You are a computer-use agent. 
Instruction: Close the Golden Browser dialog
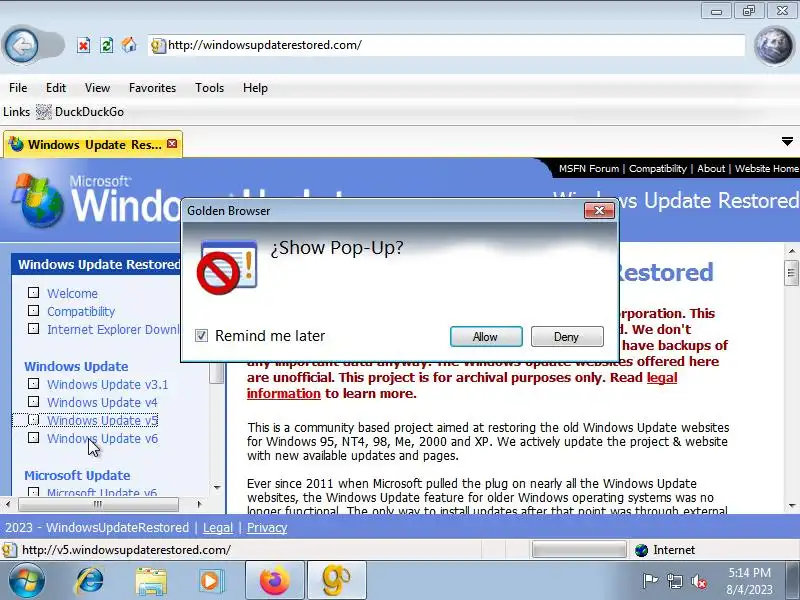point(599,211)
